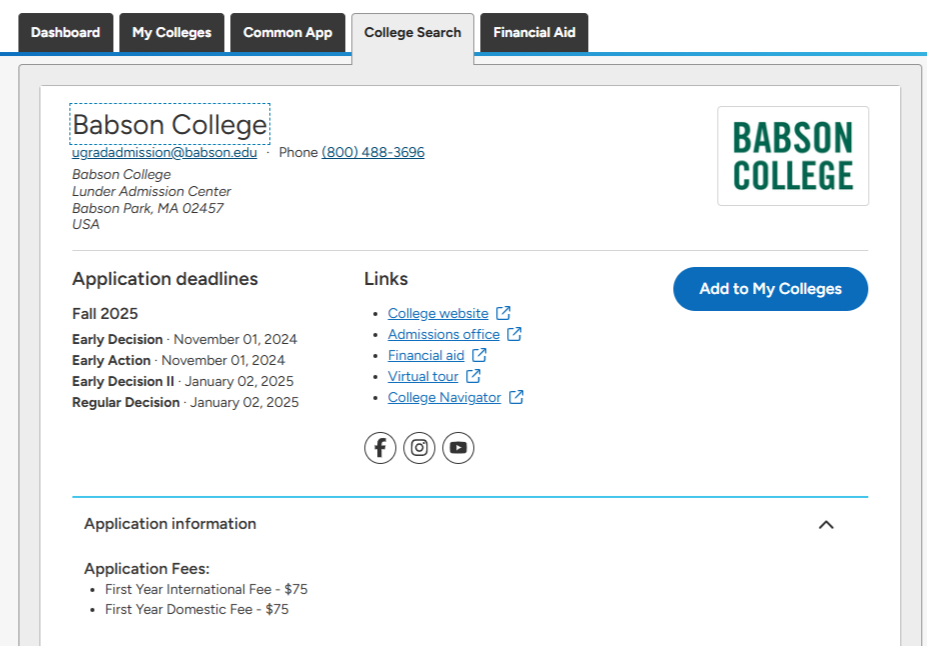Click Add to My Colleges button
Image resolution: width=927 pixels, height=646 pixels.
point(770,289)
